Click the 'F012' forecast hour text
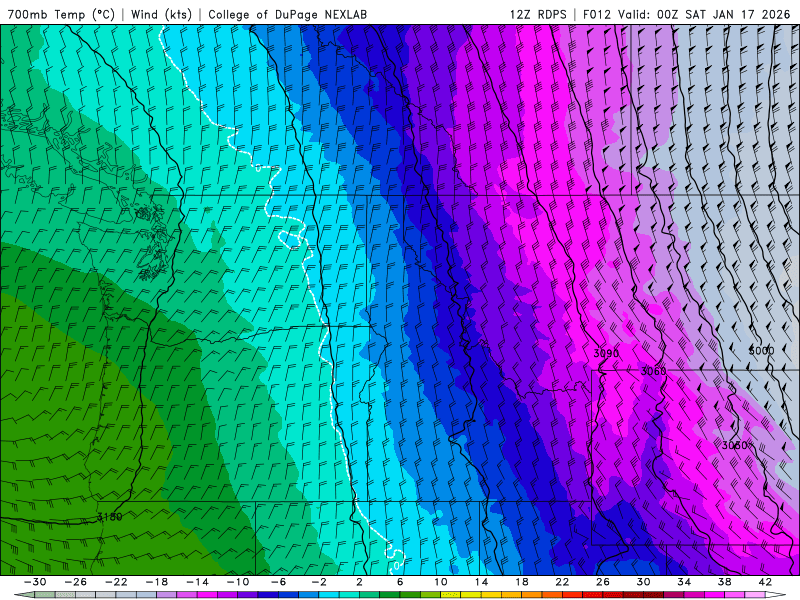 pyautogui.click(x=596, y=14)
